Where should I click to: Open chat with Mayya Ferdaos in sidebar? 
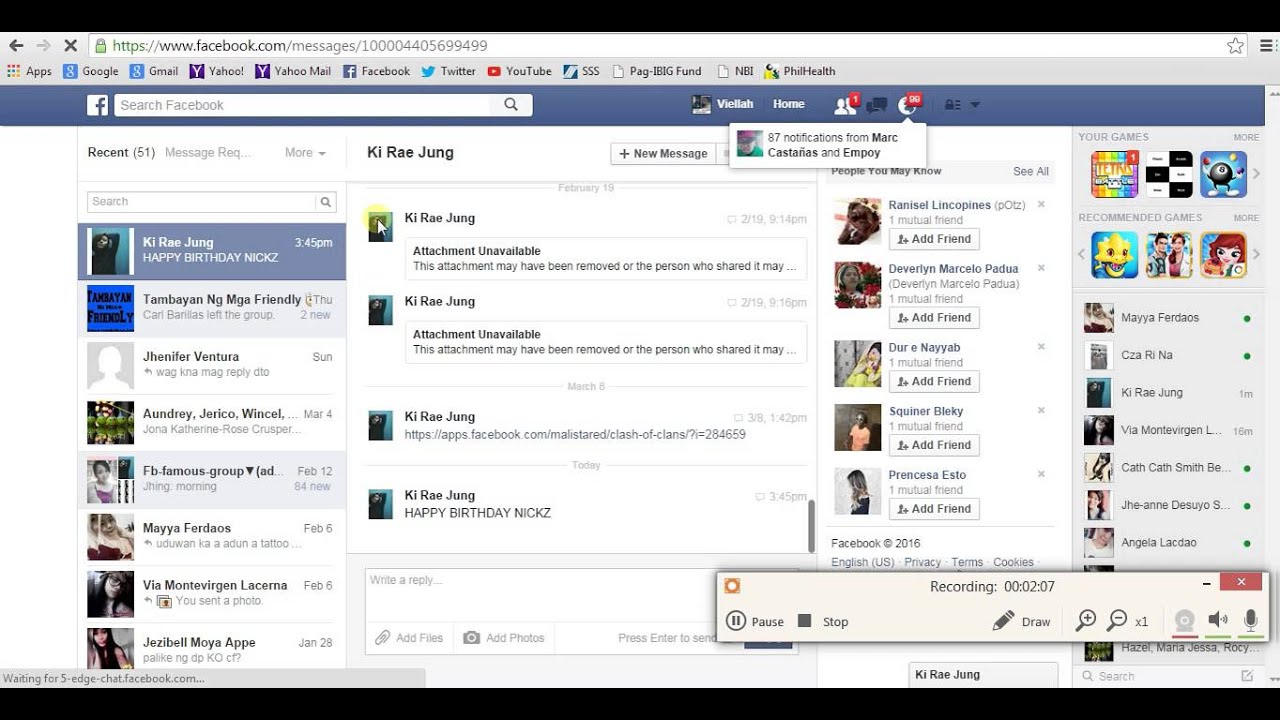(1170, 318)
